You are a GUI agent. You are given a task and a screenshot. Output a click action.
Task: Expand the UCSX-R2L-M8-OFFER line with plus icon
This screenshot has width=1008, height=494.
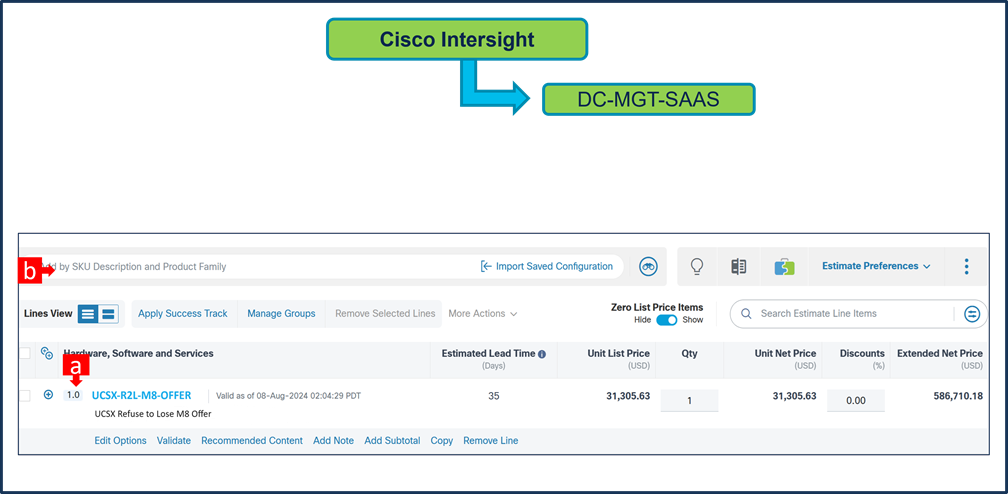(48, 395)
